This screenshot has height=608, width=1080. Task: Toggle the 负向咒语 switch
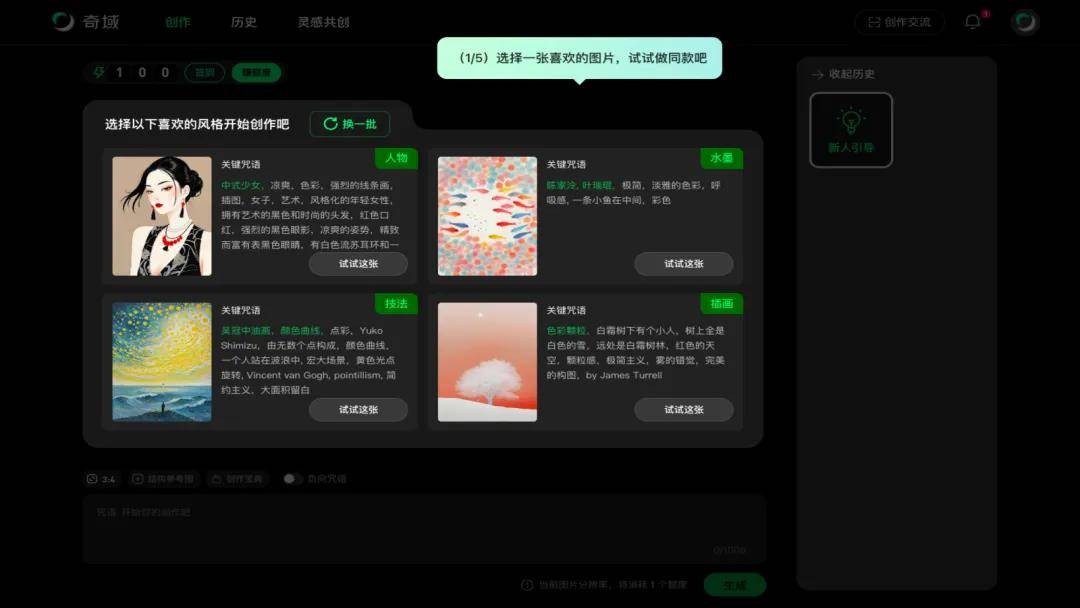[x=291, y=479]
